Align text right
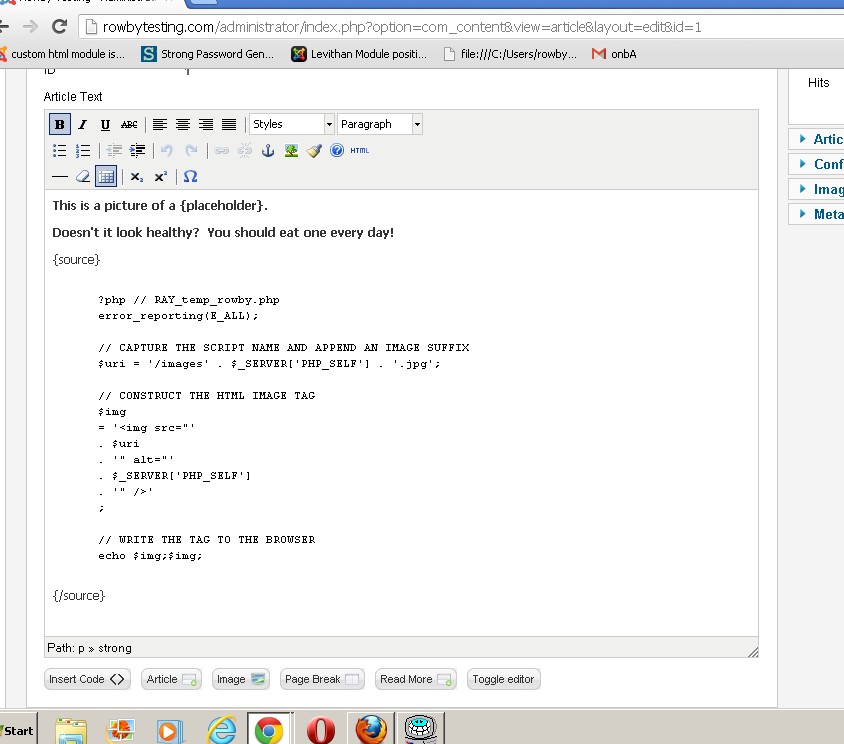Viewport: 844px width, 744px height. [x=206, y=124]
